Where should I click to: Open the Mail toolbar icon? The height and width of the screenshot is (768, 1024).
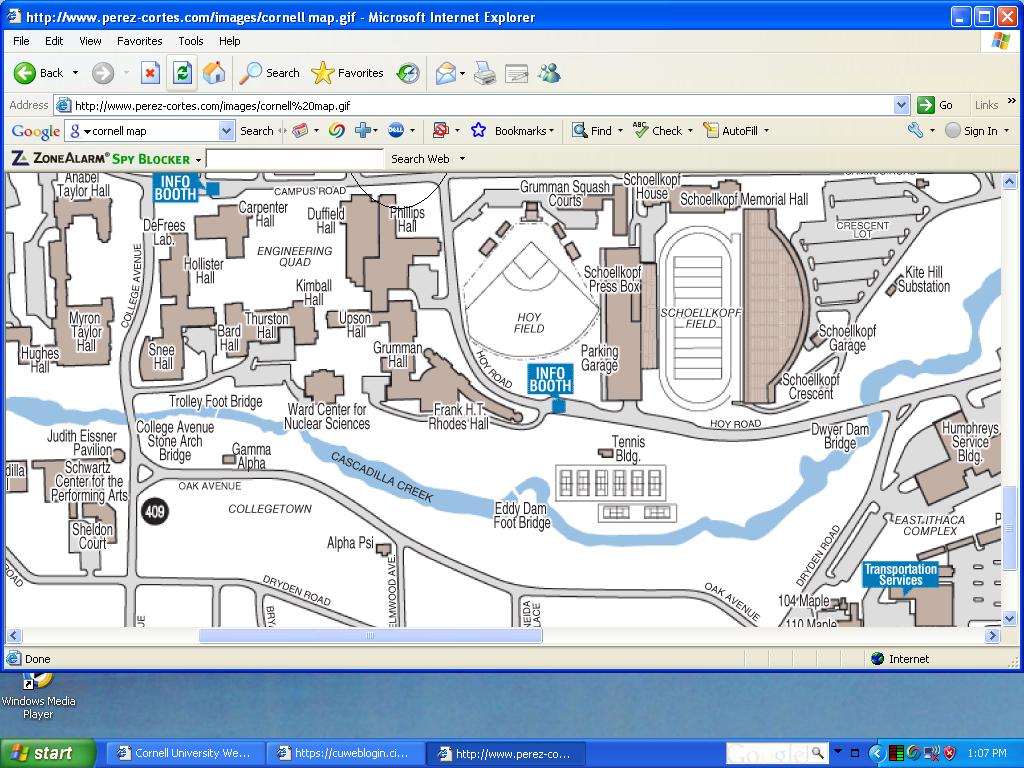(446, 73)
